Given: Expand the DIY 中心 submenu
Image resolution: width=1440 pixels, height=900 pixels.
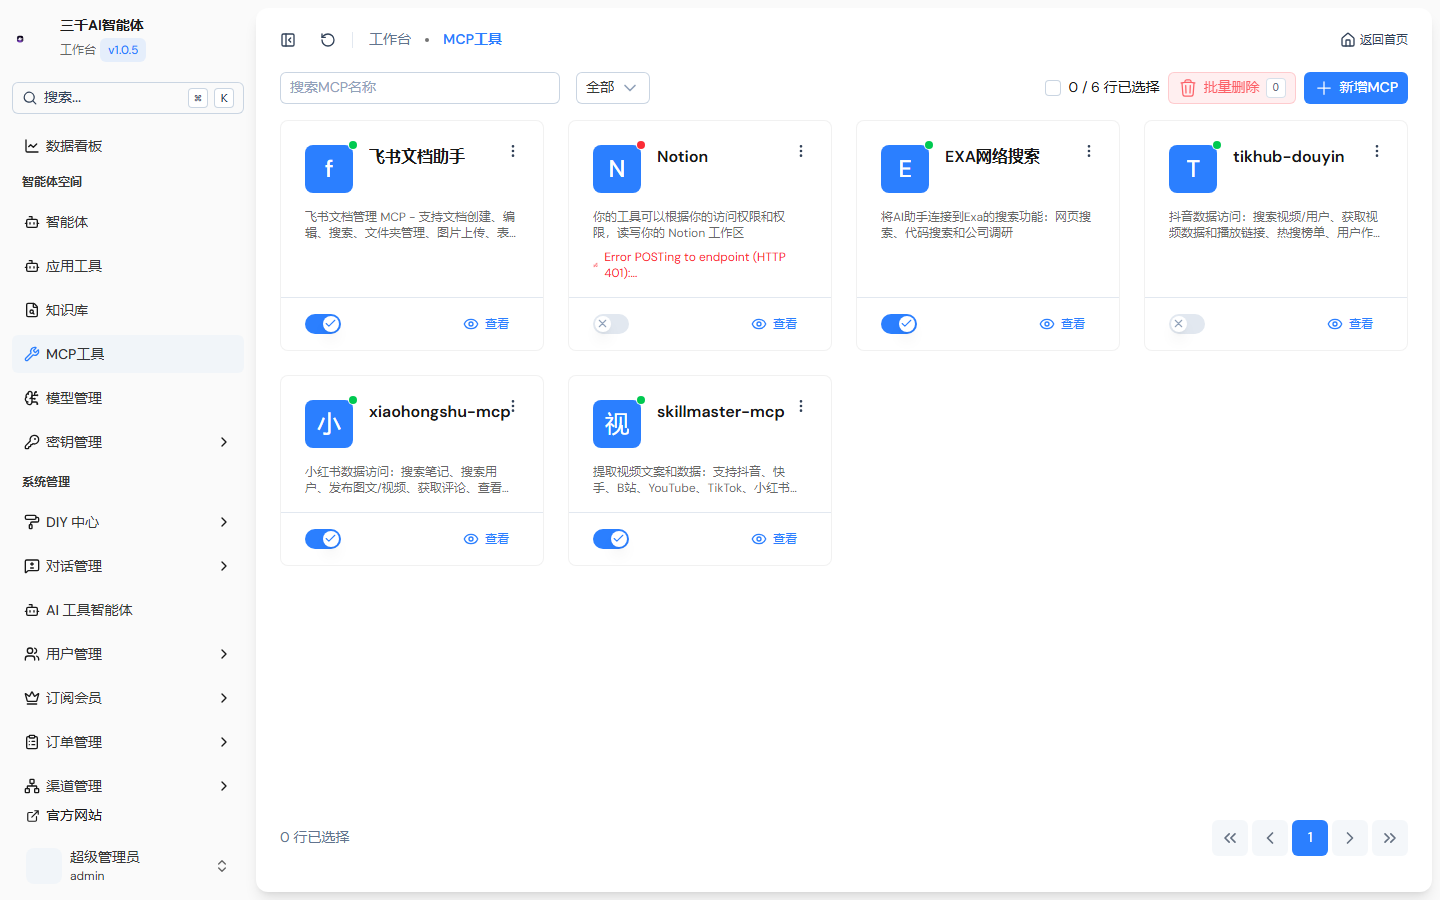Looking at the screenshot, I should pos(224,522).
